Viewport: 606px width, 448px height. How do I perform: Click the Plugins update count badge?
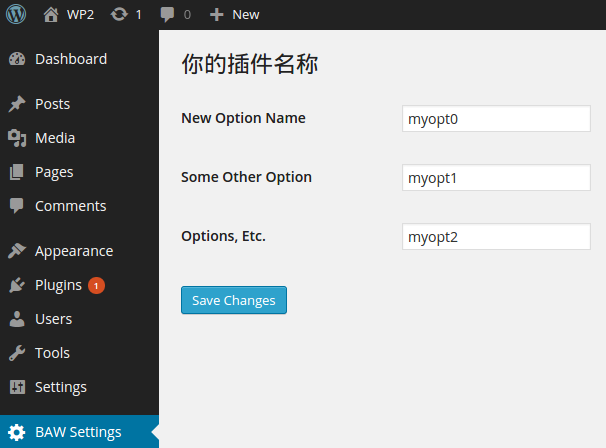[96, 285]
